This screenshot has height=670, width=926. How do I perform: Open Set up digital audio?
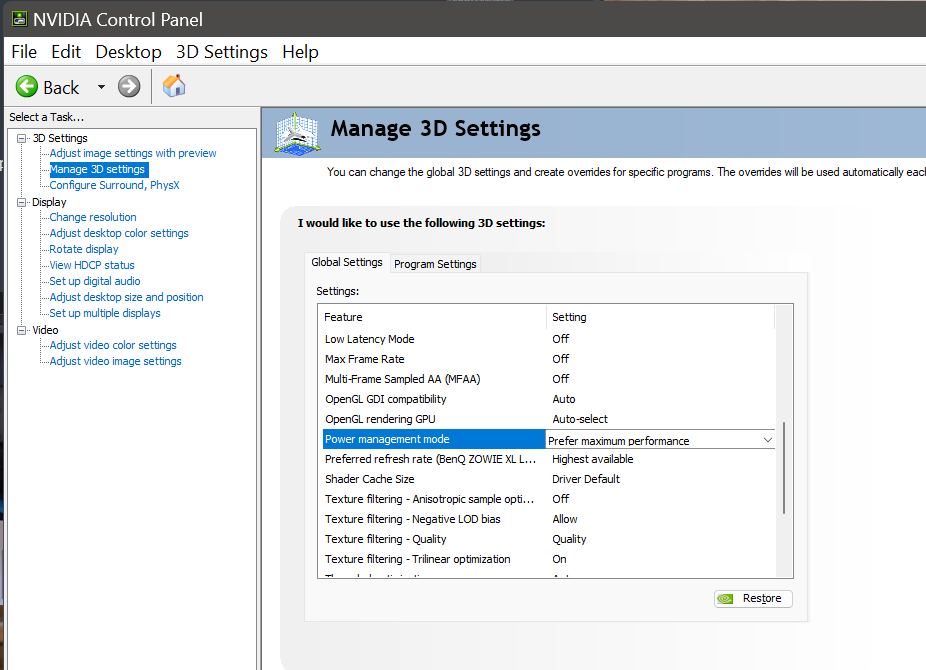pyautogui.click(x=95, y=281)
